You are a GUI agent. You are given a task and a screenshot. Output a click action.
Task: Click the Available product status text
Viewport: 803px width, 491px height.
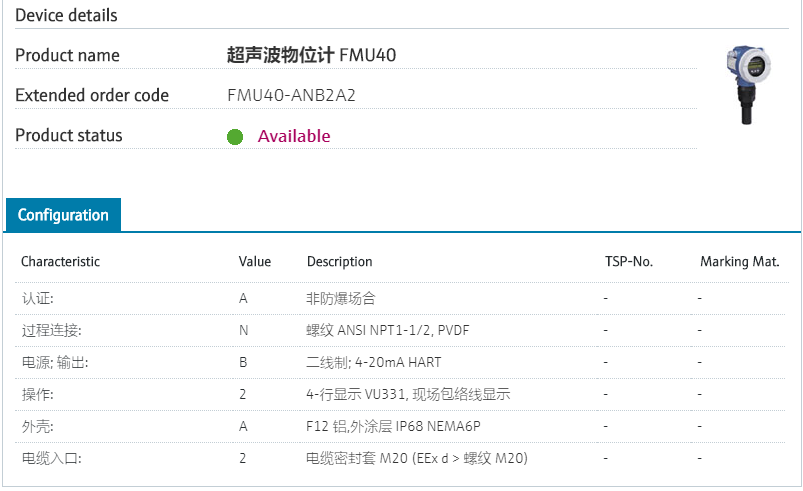click(x=294, y=136)
